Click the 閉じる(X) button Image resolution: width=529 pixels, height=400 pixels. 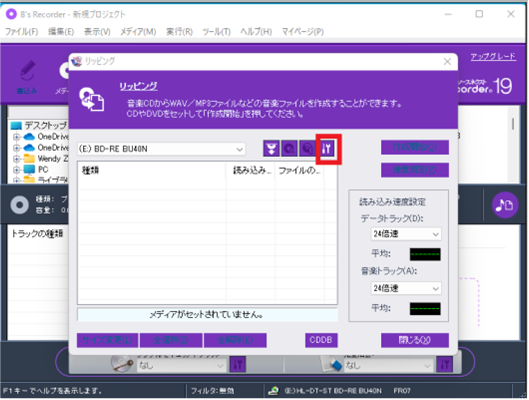(x=415, y=340)
